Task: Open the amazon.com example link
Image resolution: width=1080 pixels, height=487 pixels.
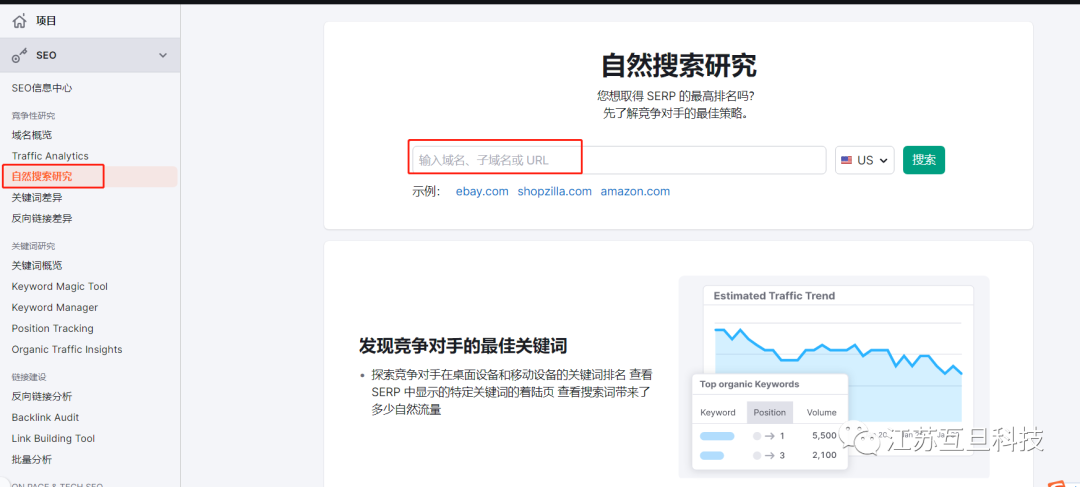Action: [x=635, y=191]
